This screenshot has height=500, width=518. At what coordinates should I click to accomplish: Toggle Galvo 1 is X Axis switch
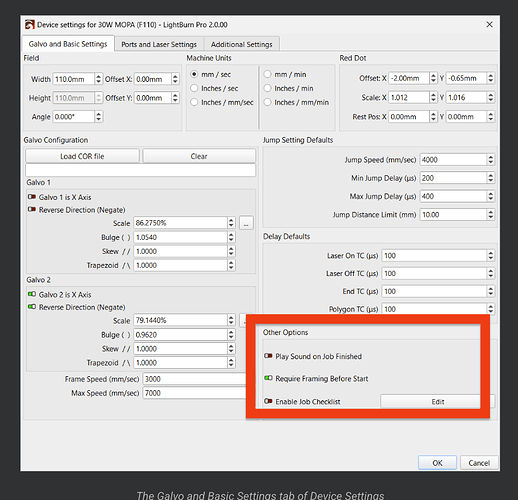tap(32, 197)
